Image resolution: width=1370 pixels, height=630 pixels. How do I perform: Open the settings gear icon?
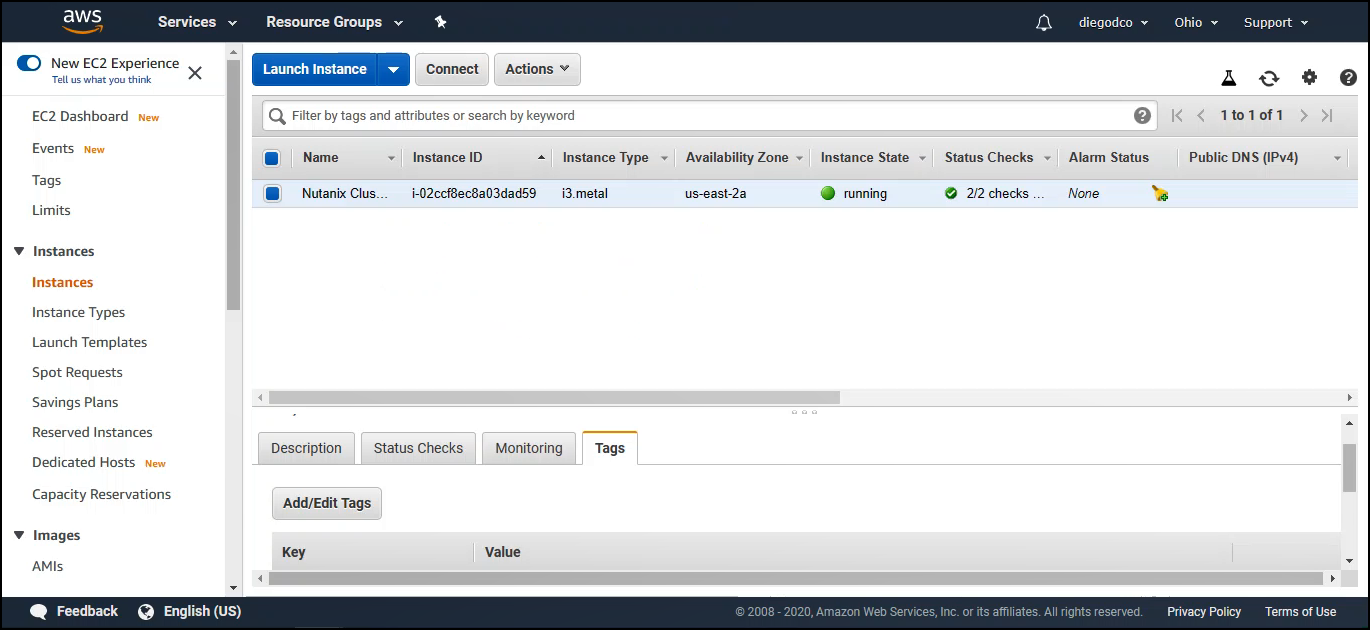pyautogui.click(x=1309, y=78)
